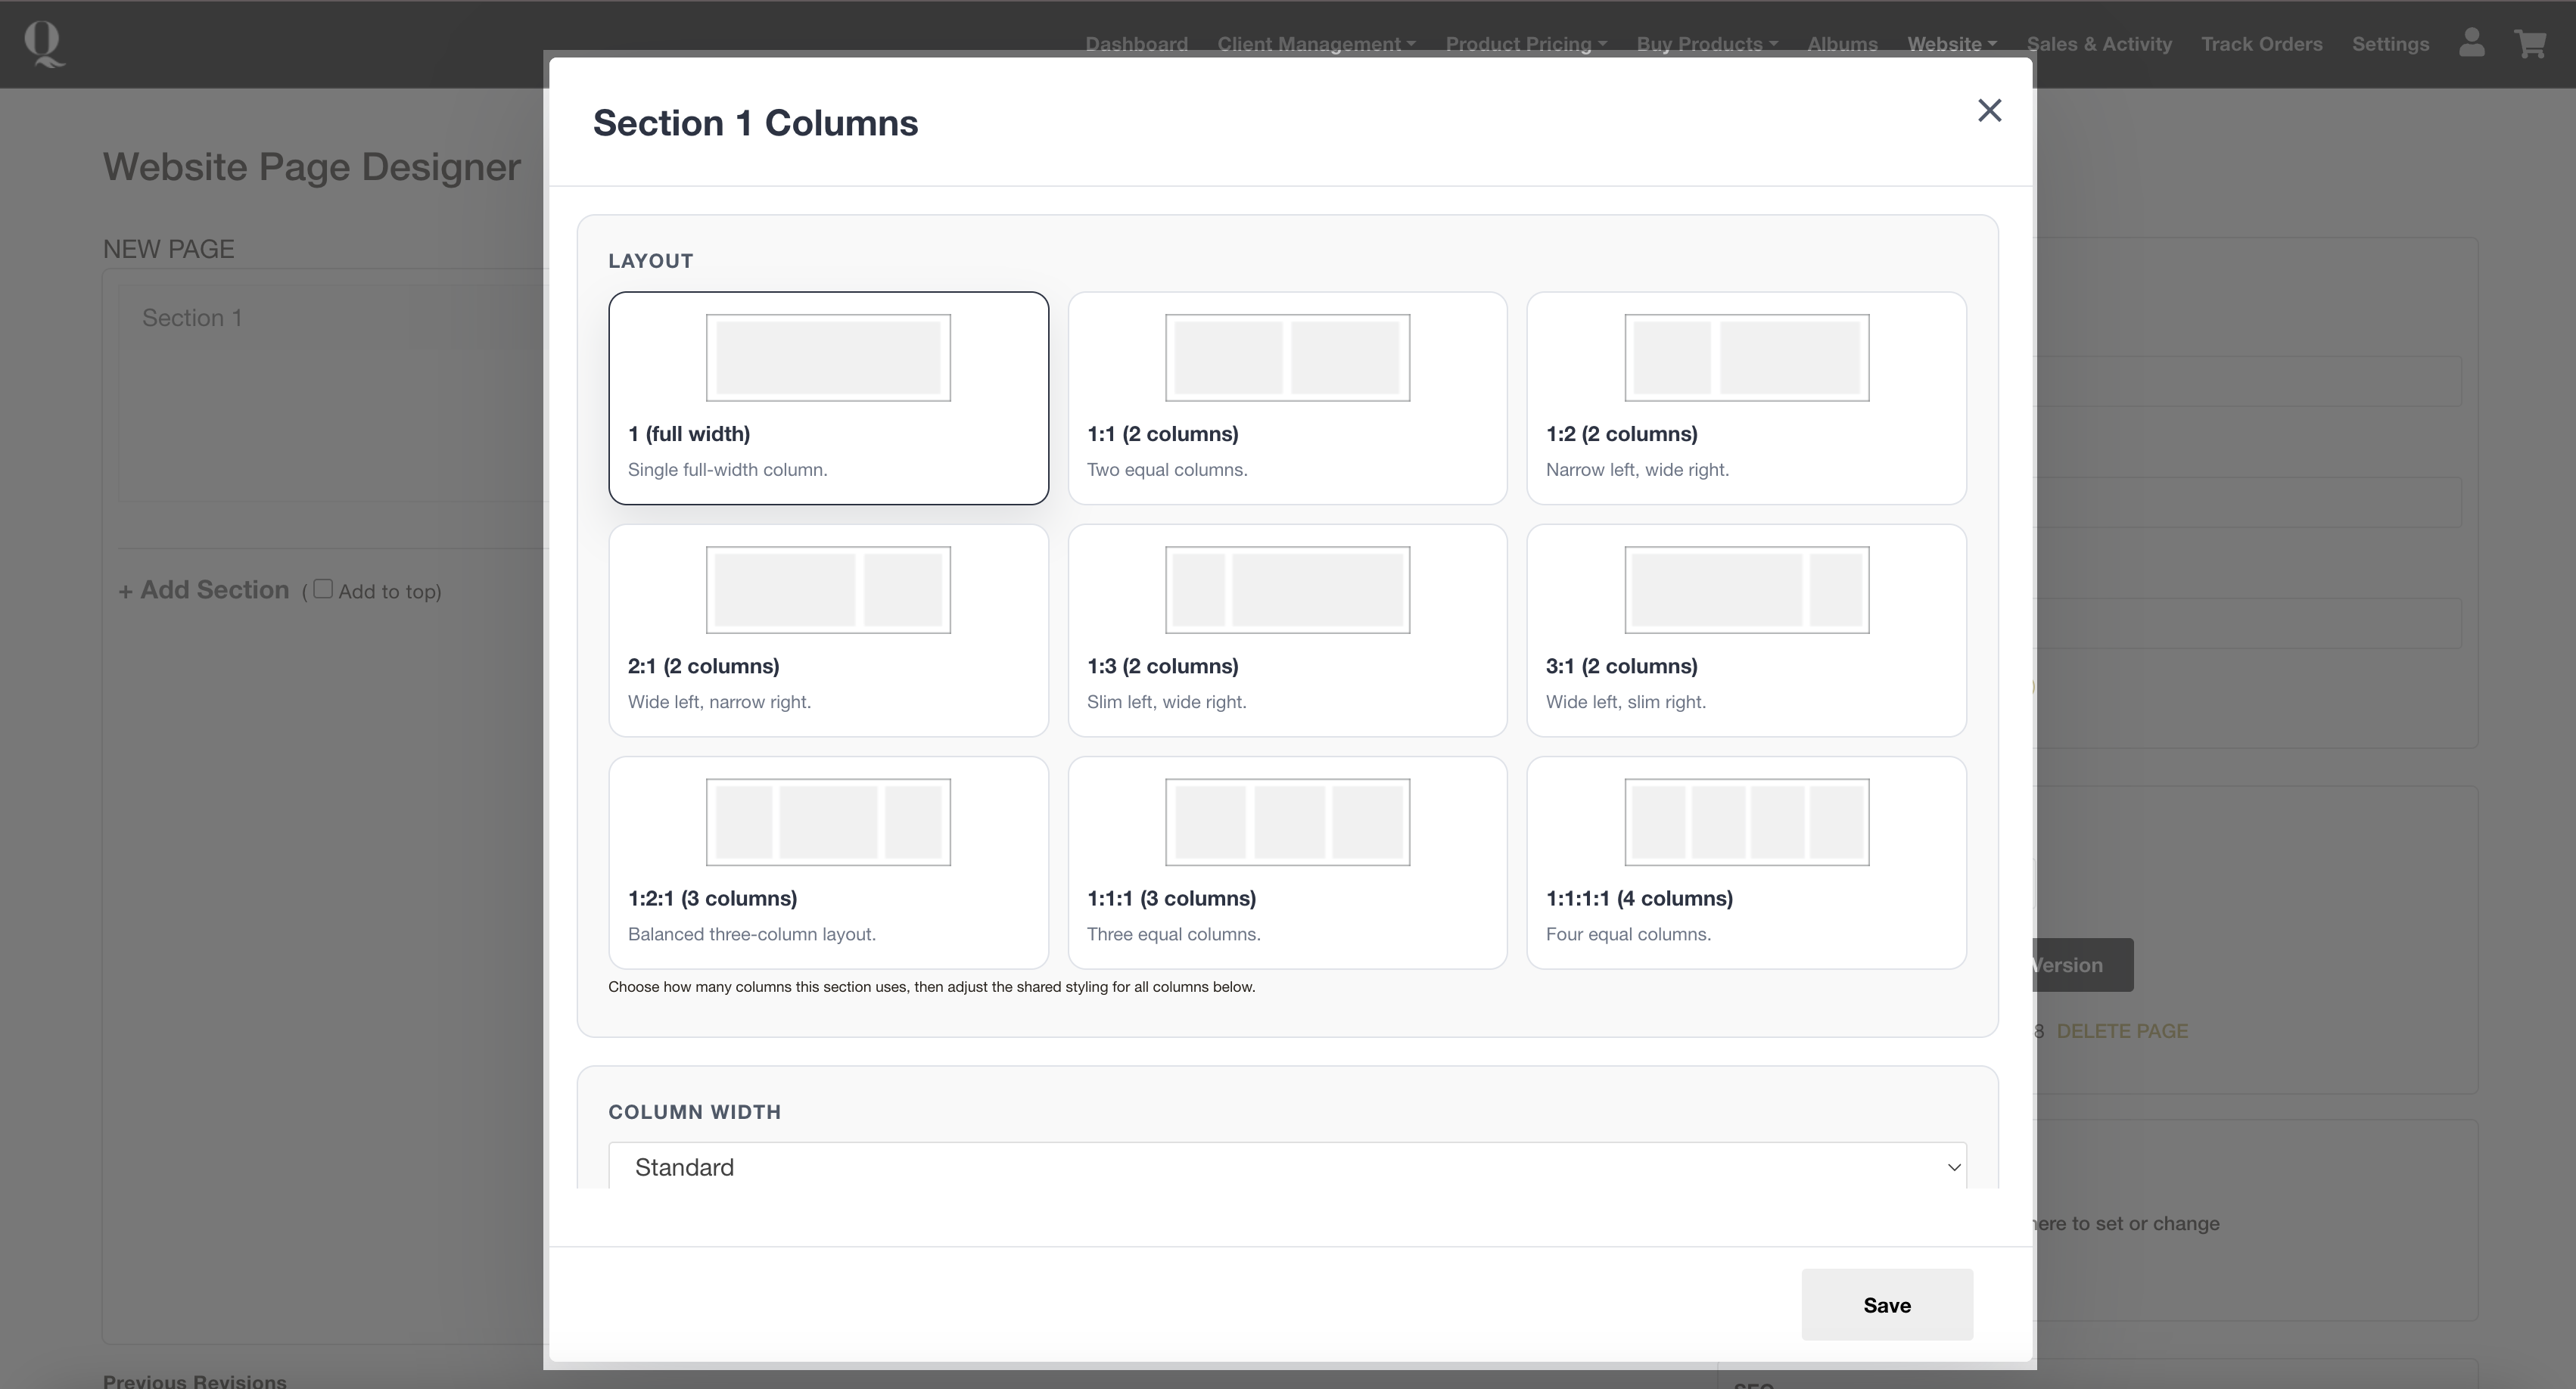The height and width of the screenshot is (1389, 2576).
Task: Open the shopping cart icon
Action: tap(2530, 44)
